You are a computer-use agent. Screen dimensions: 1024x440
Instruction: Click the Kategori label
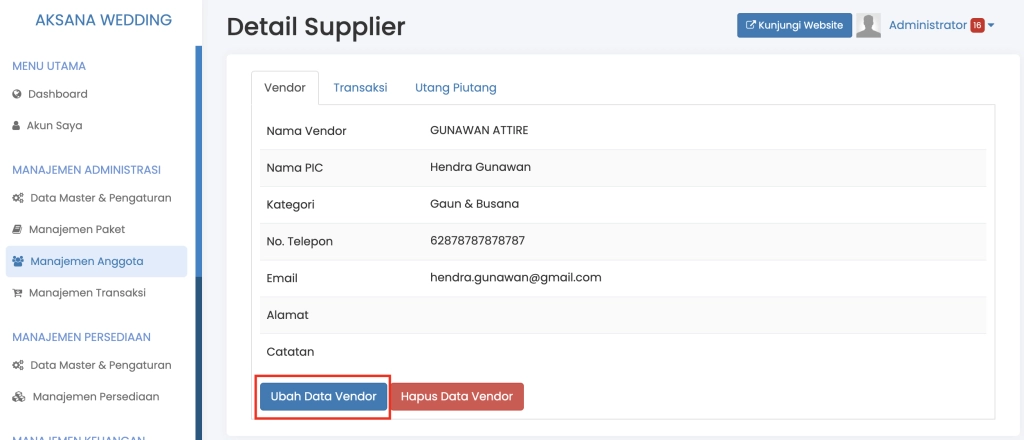[x=290, y=205]
